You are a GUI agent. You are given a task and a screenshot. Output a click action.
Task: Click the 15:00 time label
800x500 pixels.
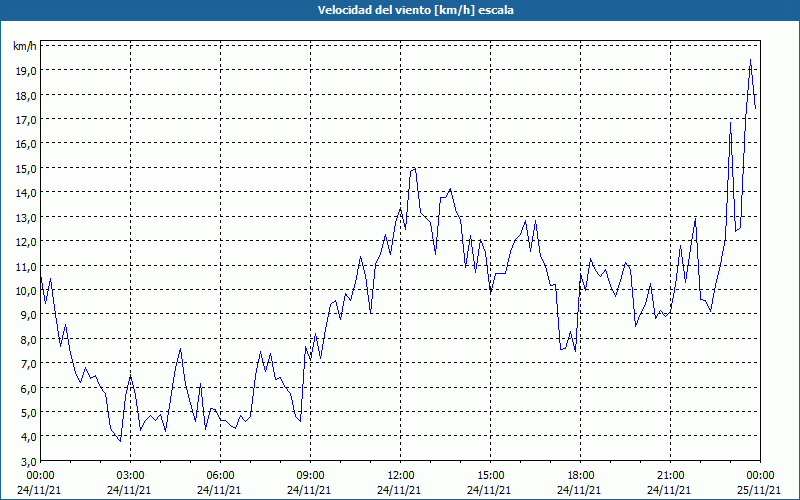tap(490, 476)
